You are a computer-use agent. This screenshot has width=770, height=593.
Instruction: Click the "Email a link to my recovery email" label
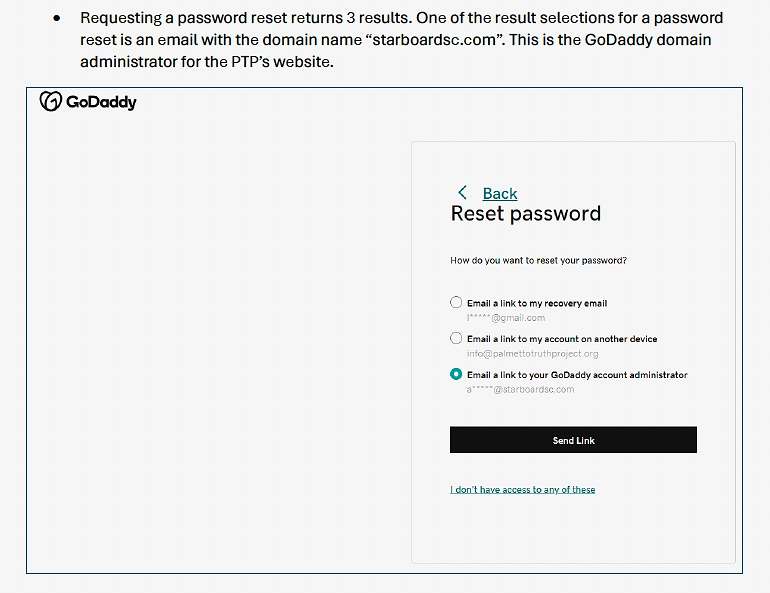tap(537, 303)
